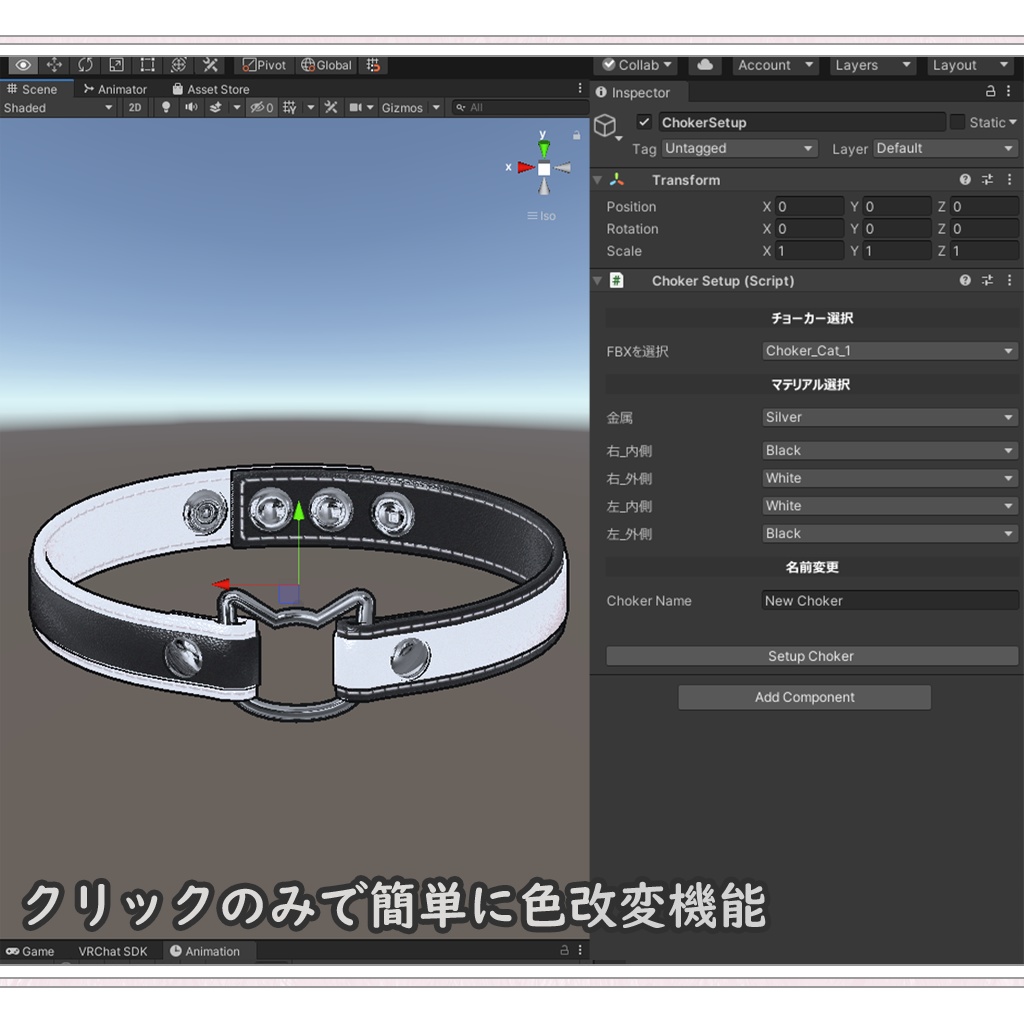The height and width of the screenshot is (1024, 1024).
Task: Select the Scale tool
Action: point(116,64)
